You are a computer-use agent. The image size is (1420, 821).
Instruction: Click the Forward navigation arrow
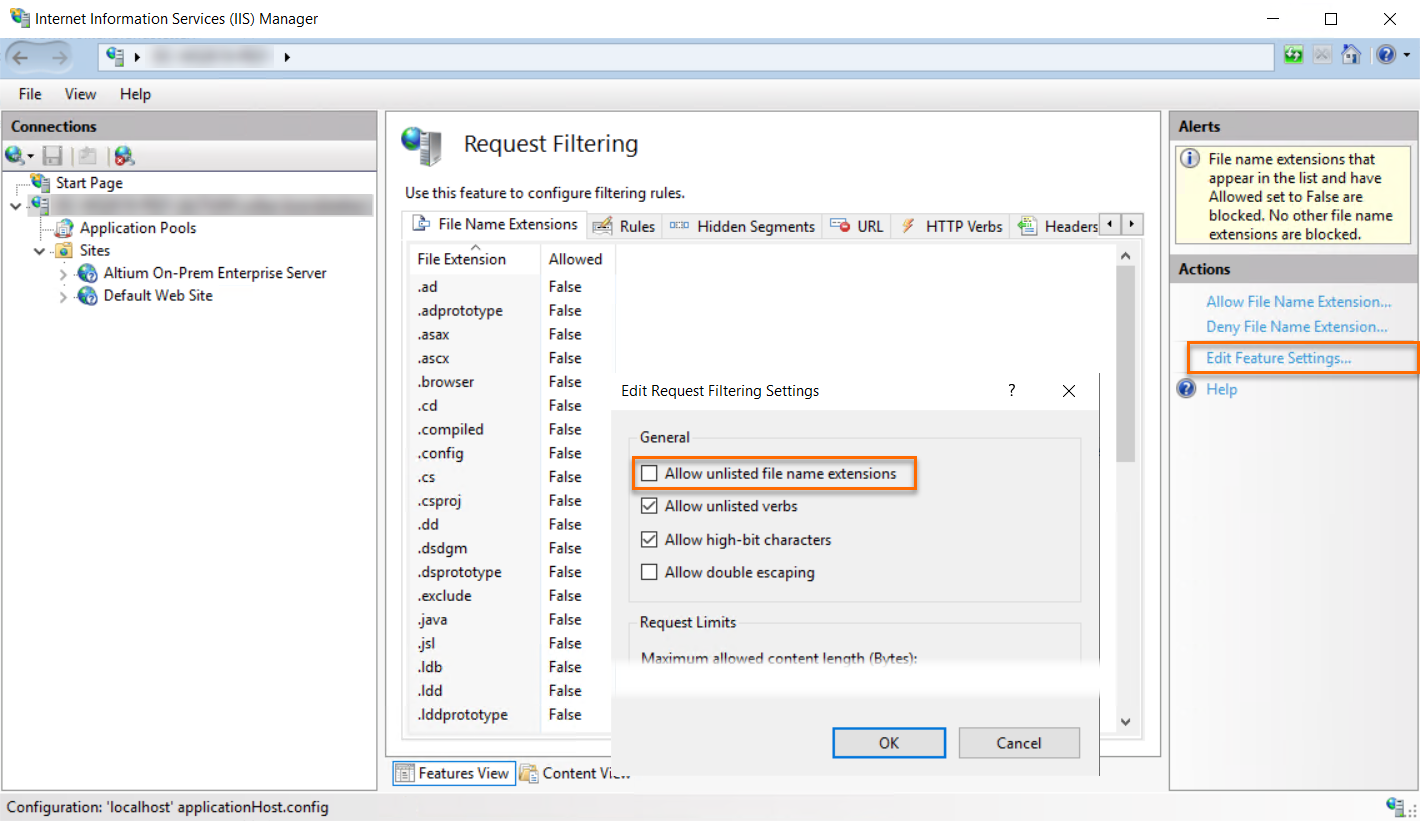pos(58,57)
